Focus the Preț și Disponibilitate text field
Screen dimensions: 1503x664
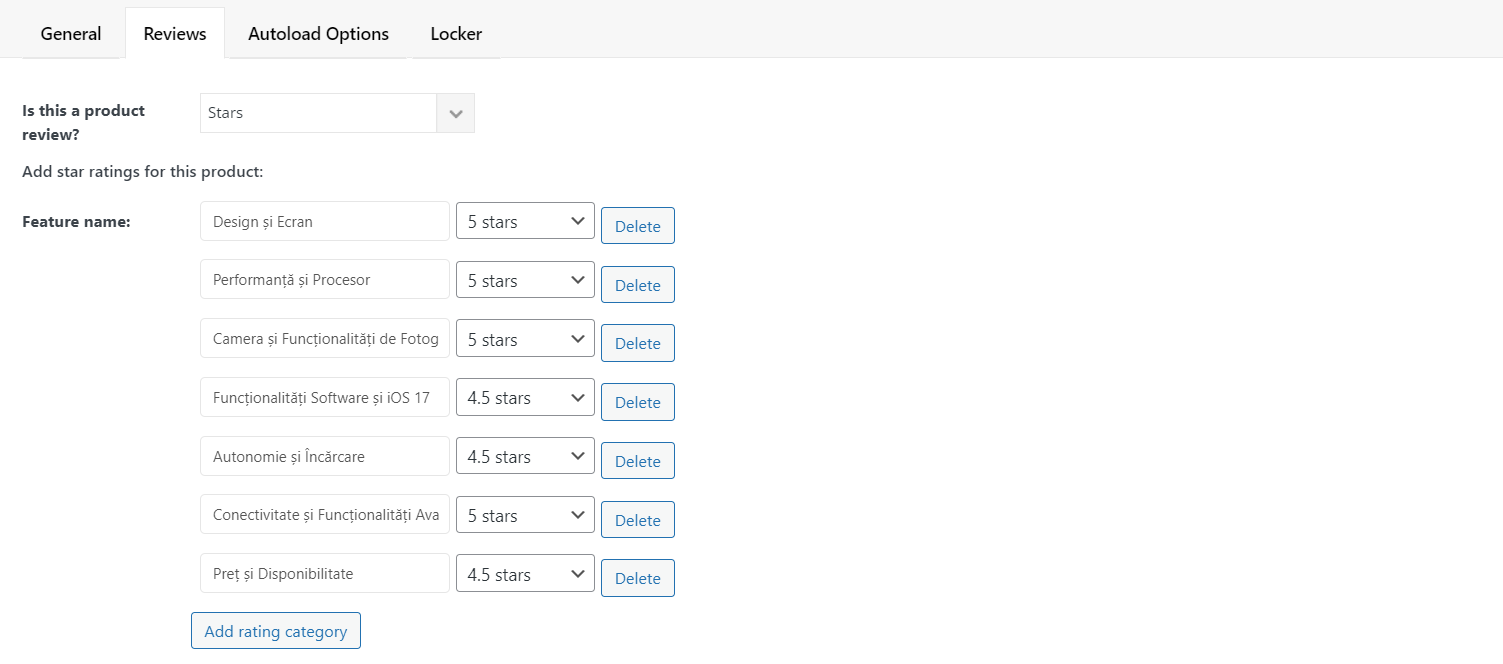pos(325,573)
